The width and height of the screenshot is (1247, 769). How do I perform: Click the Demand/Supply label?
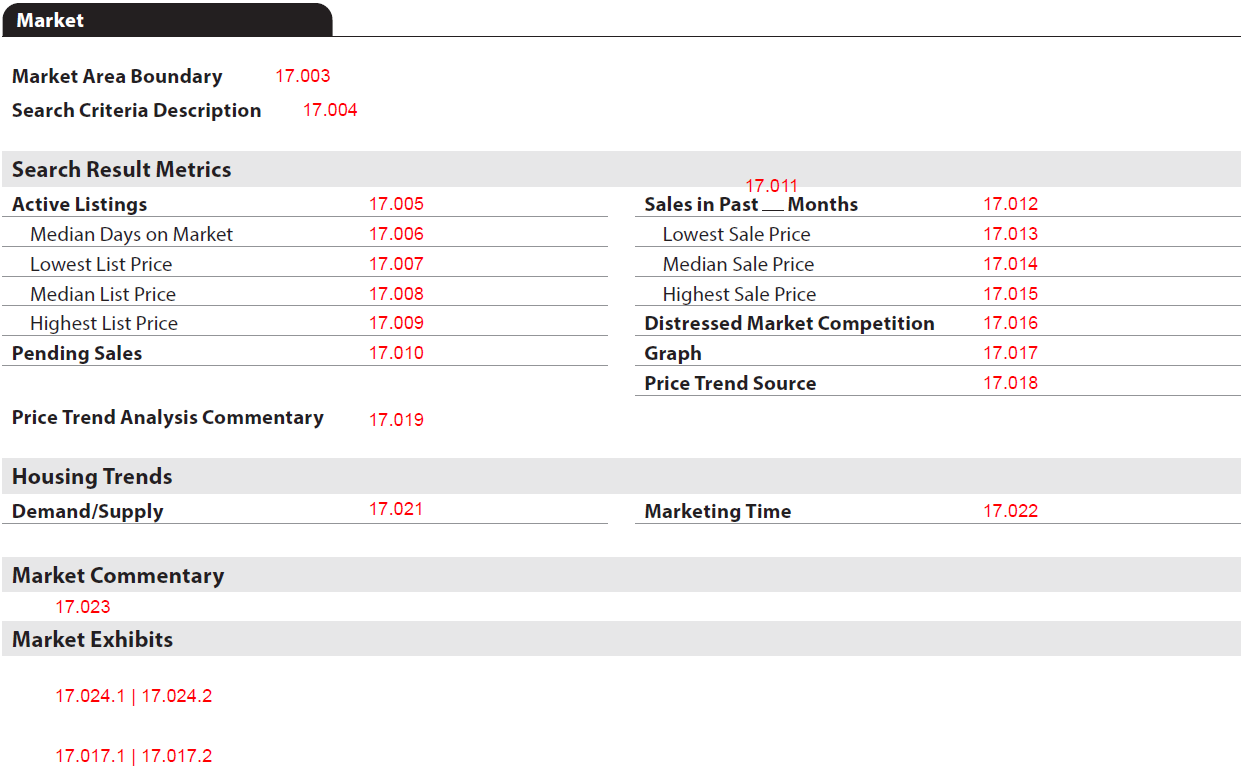(87, 512)
